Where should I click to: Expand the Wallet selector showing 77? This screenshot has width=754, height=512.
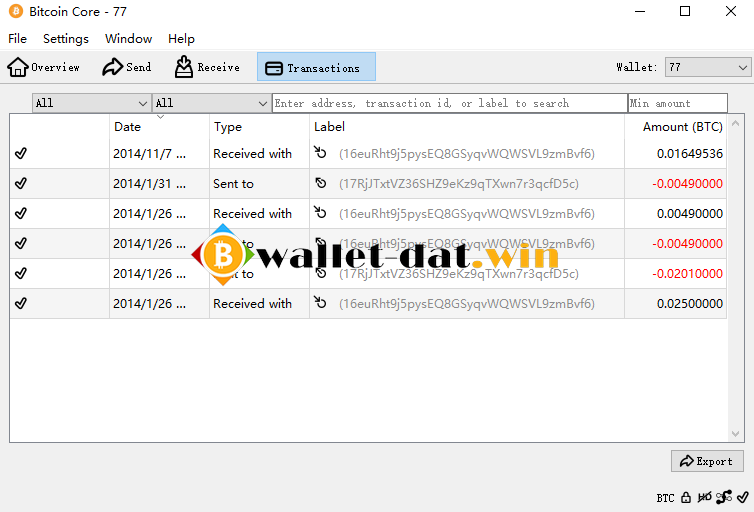click(x=707, y=67)
